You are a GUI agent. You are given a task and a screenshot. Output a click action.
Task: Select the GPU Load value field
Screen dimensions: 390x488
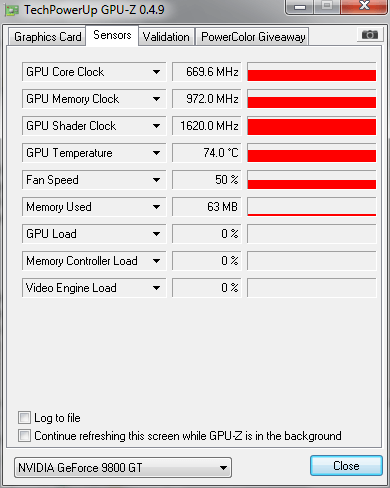pos(207,234)
